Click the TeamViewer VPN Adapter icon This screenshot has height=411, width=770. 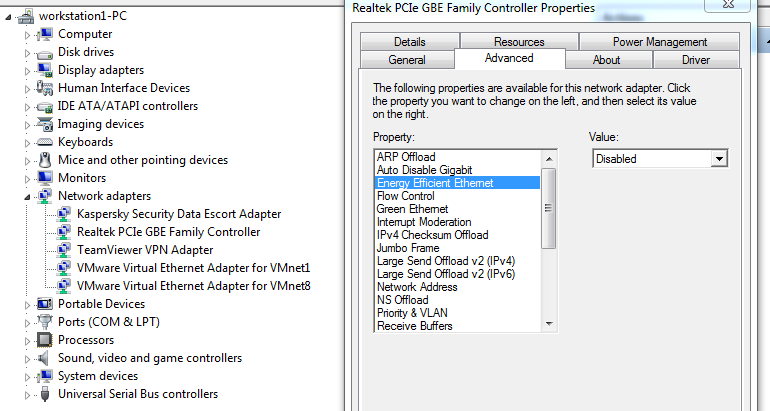64,250
